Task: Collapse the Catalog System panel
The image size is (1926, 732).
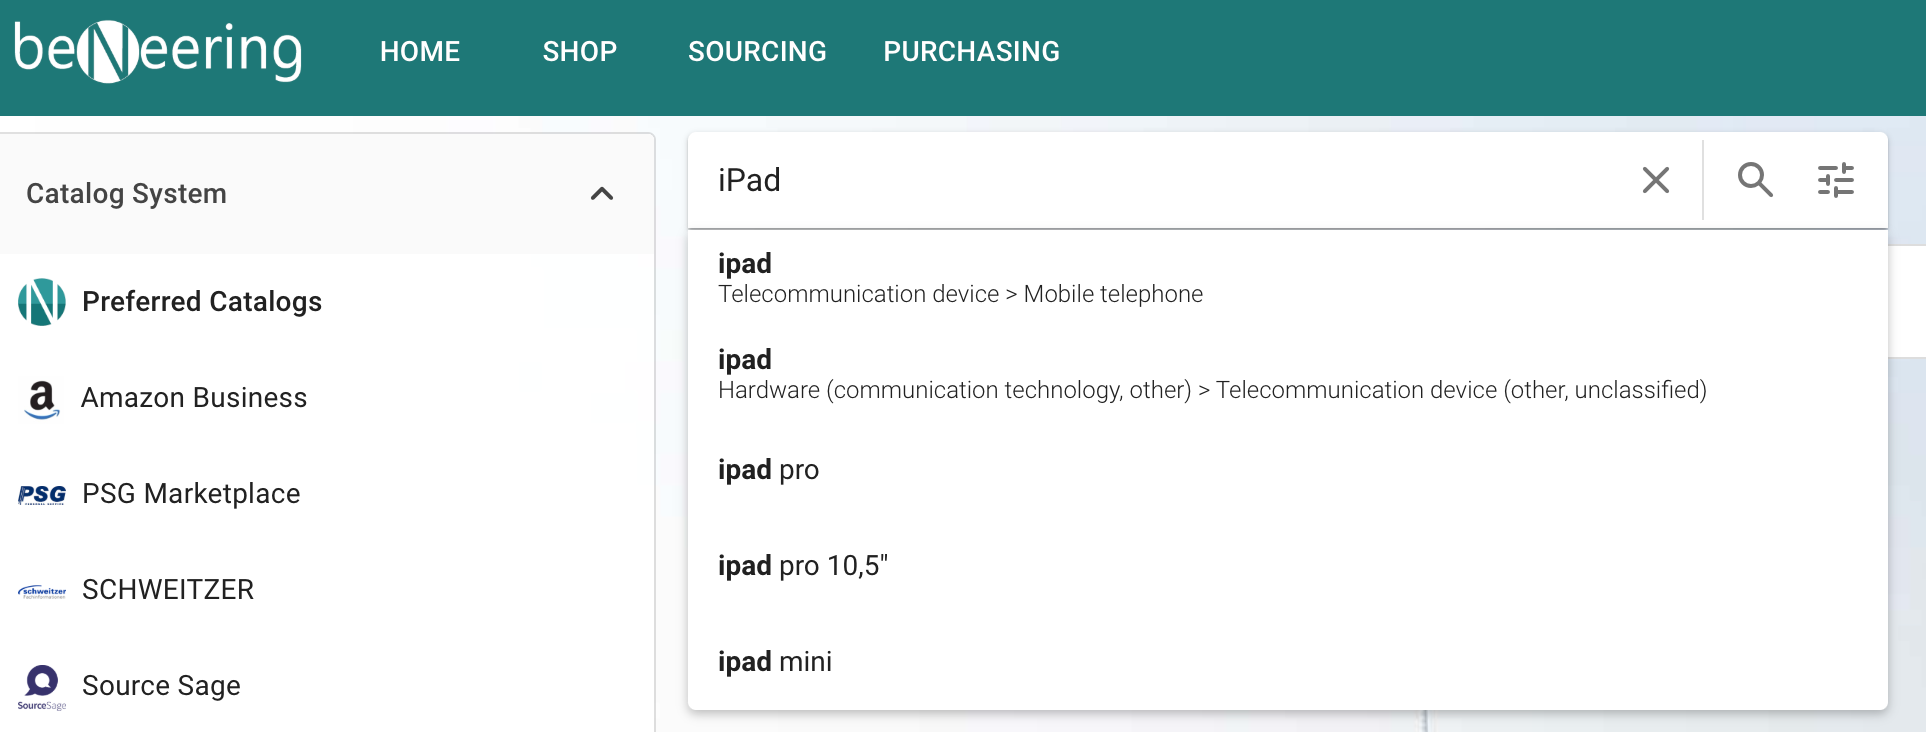Action: [602, 194]
